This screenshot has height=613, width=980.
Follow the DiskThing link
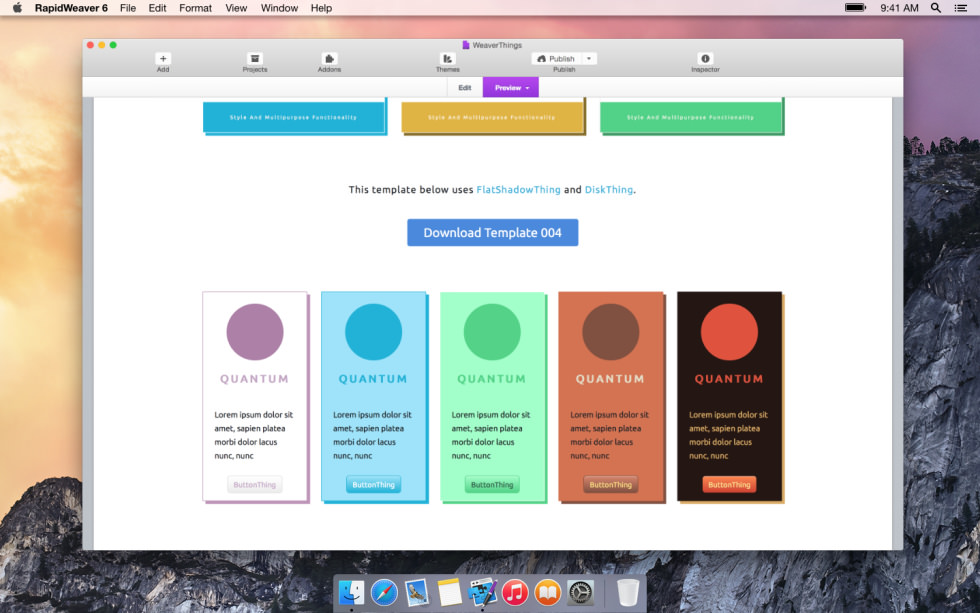point(609,189)
